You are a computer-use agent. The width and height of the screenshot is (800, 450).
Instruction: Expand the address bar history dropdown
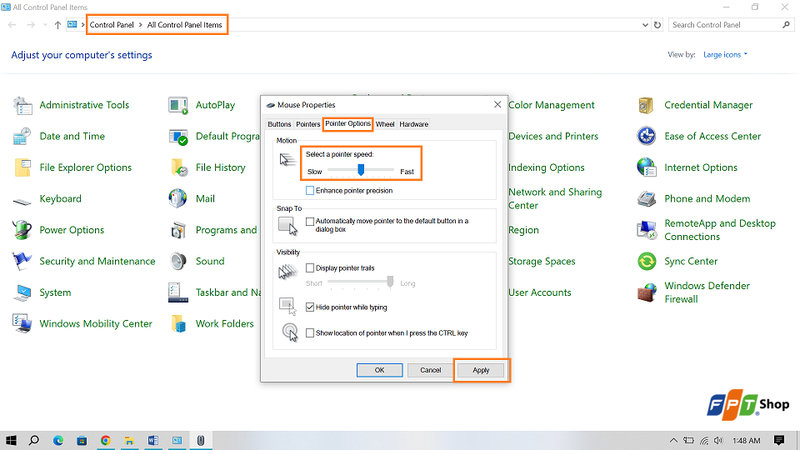click(645, 25)
